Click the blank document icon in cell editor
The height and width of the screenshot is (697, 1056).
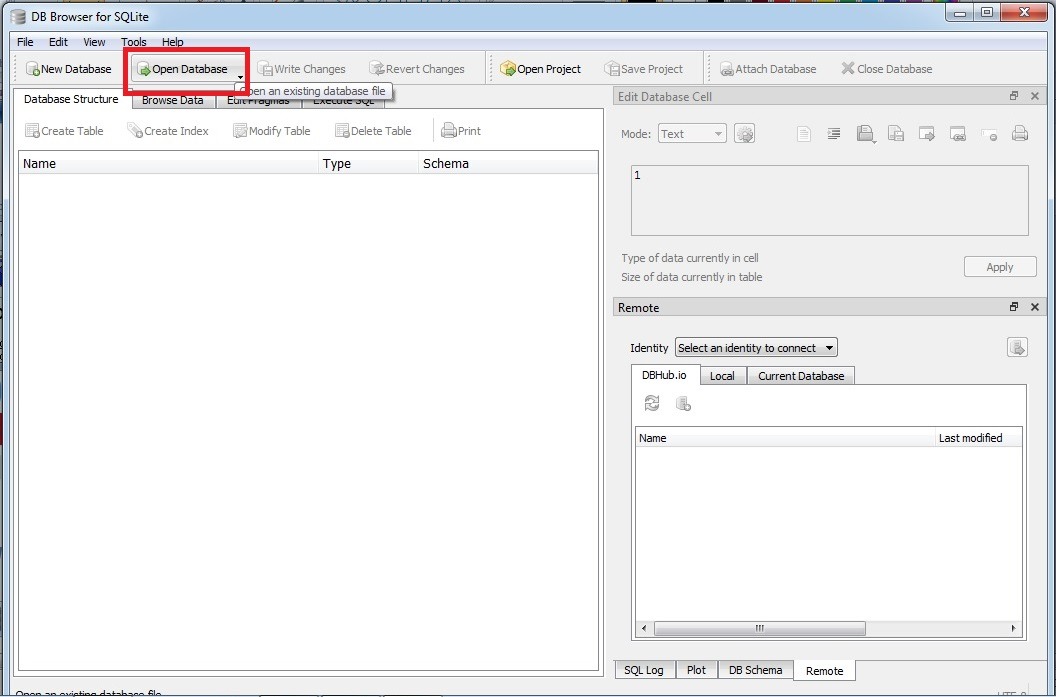pos(803,133)
